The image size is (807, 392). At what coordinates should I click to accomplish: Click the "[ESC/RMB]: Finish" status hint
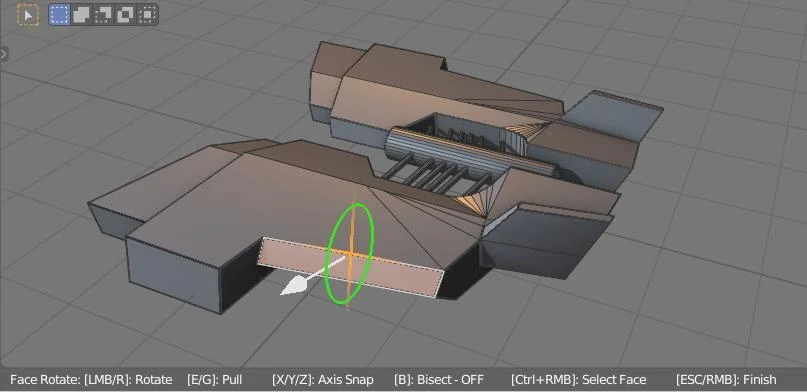click(726, 380)
